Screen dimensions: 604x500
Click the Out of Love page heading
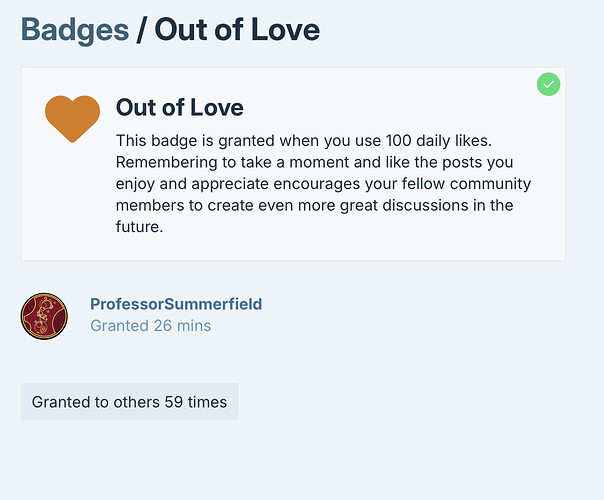(x=237, y=30)
